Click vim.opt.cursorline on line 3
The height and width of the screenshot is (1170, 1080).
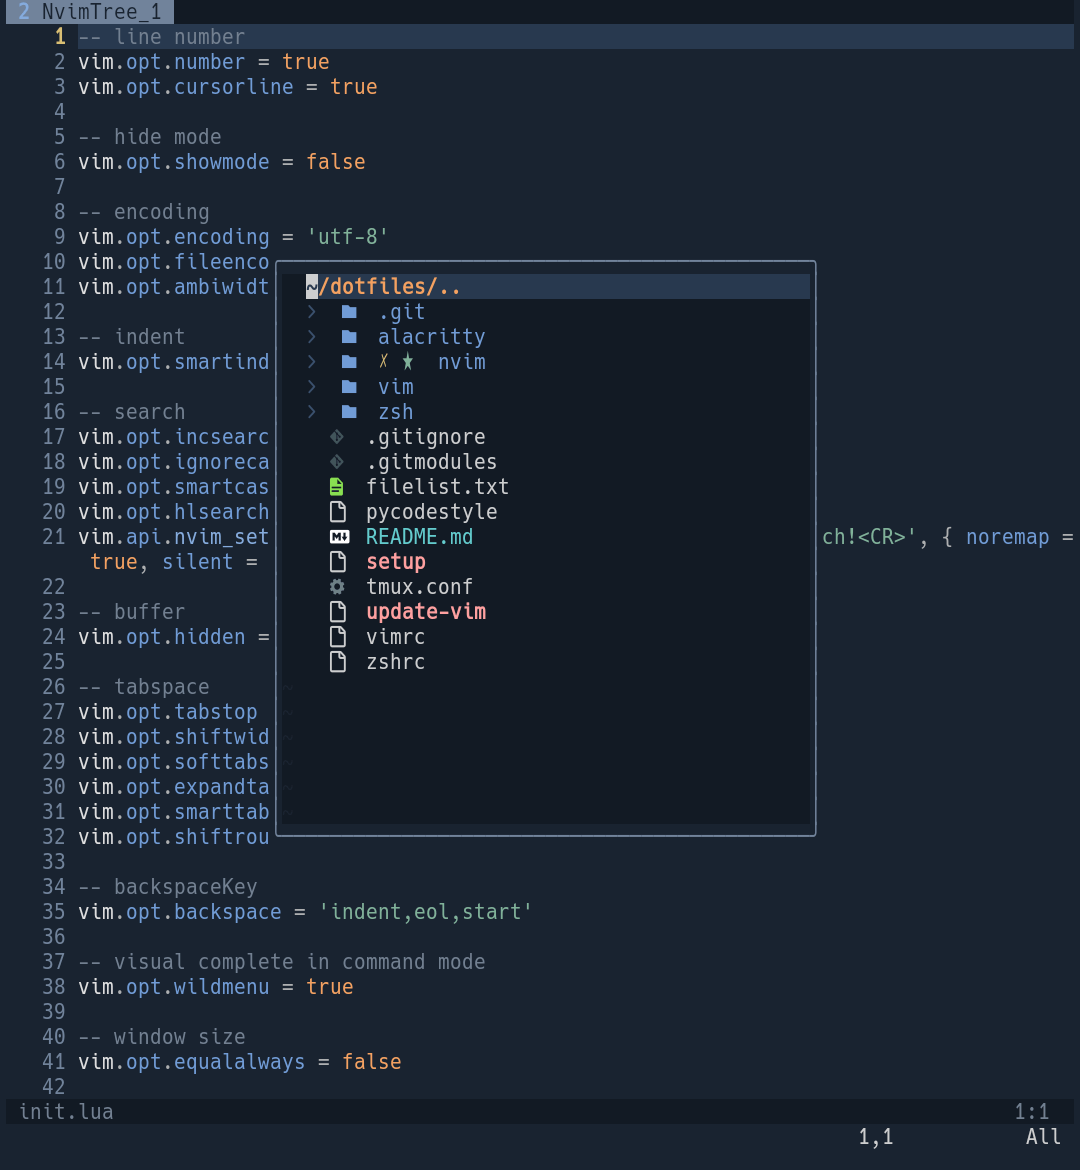point(186,87)
